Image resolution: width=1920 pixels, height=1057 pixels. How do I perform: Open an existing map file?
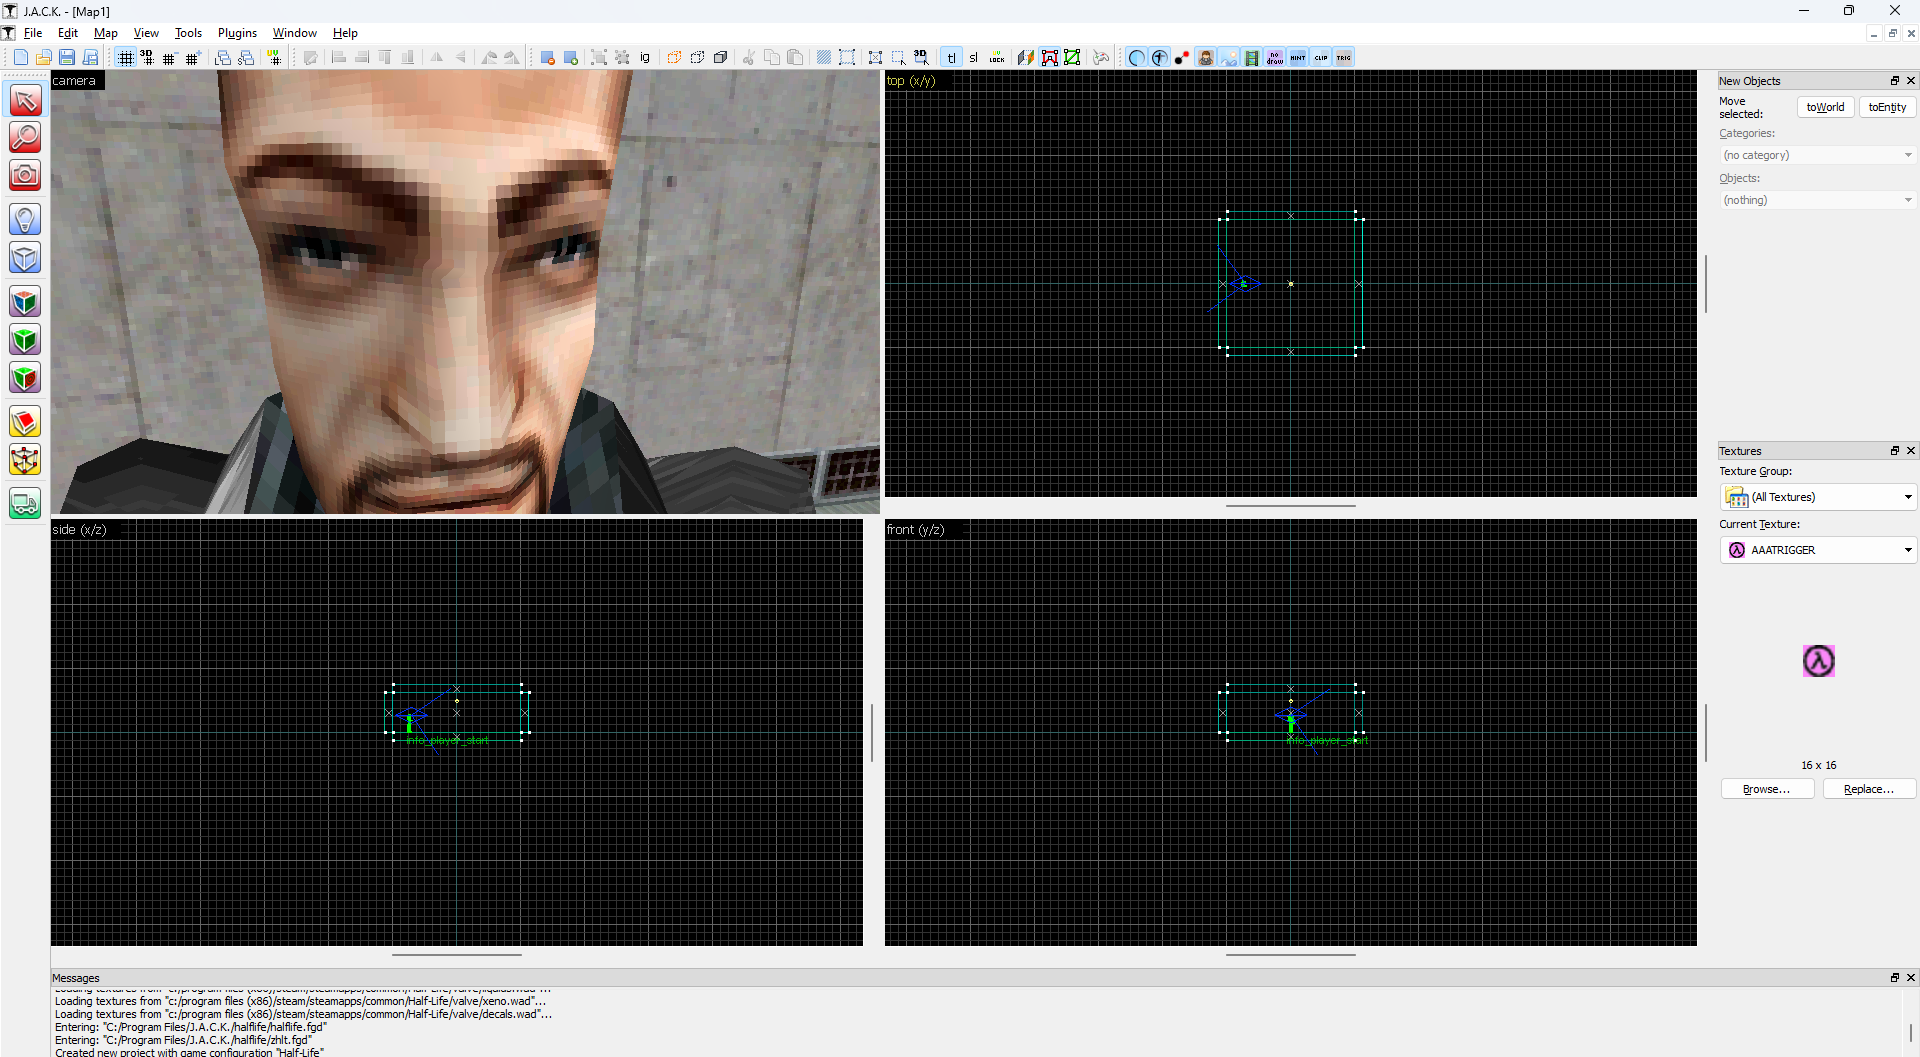43,58
